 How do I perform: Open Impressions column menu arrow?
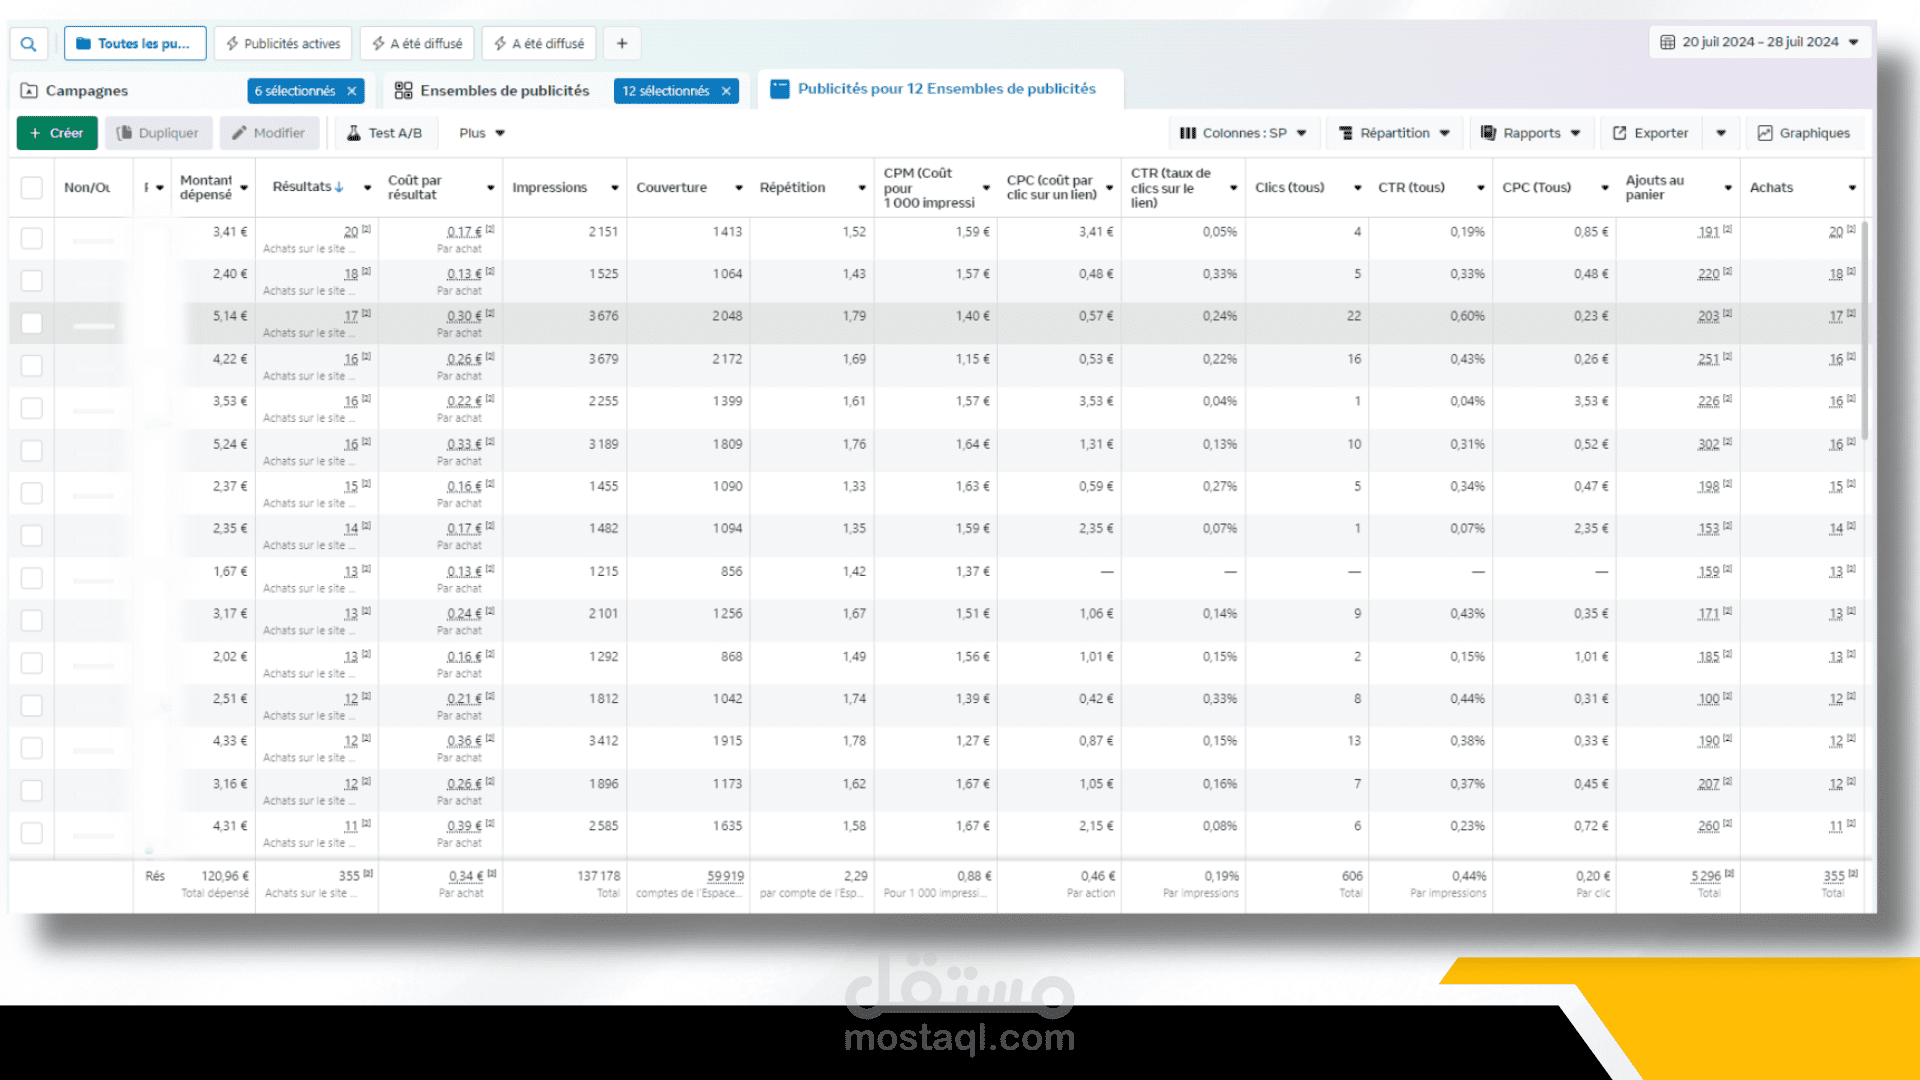coord(614,188)
